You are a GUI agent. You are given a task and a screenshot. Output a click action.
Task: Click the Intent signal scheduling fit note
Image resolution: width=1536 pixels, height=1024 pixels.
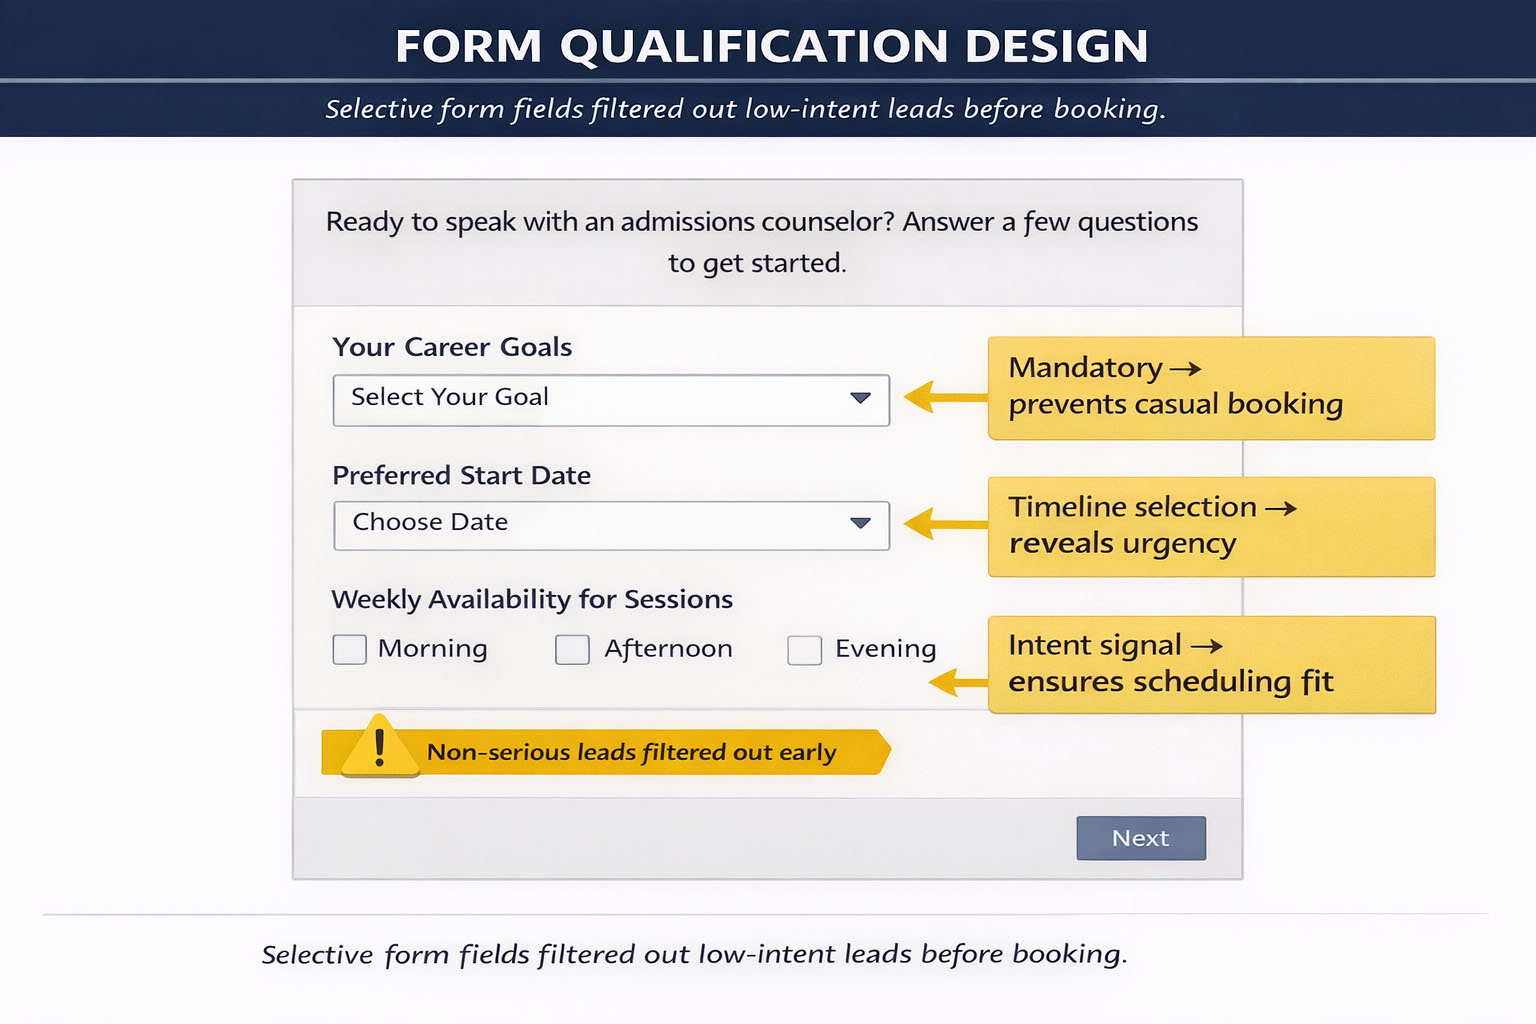(1210, 664)
